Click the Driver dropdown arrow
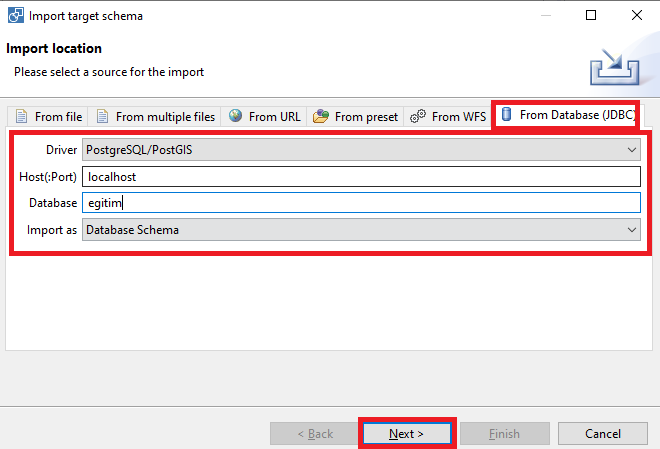The image size is (660, 449). (x=631, y=150)
